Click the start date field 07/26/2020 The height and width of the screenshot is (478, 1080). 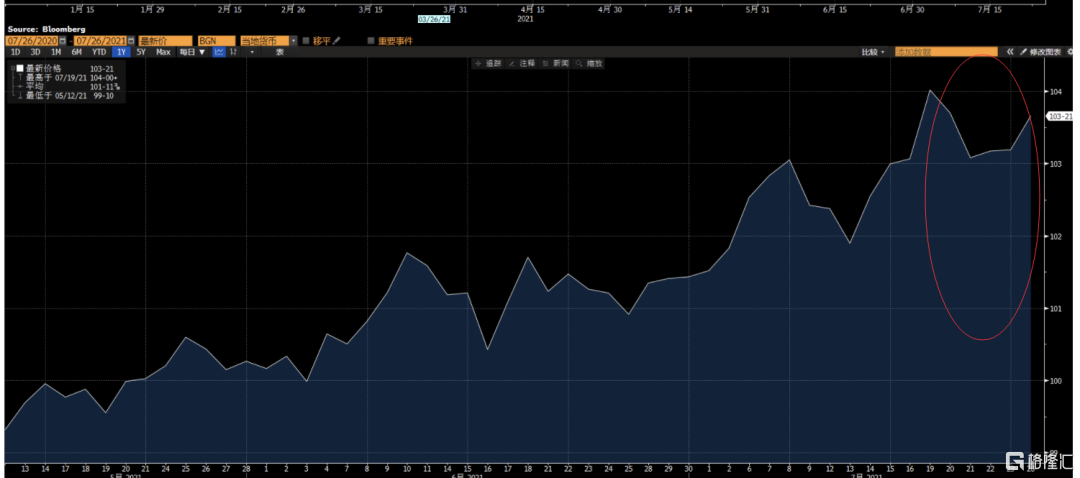coord(32,41)
